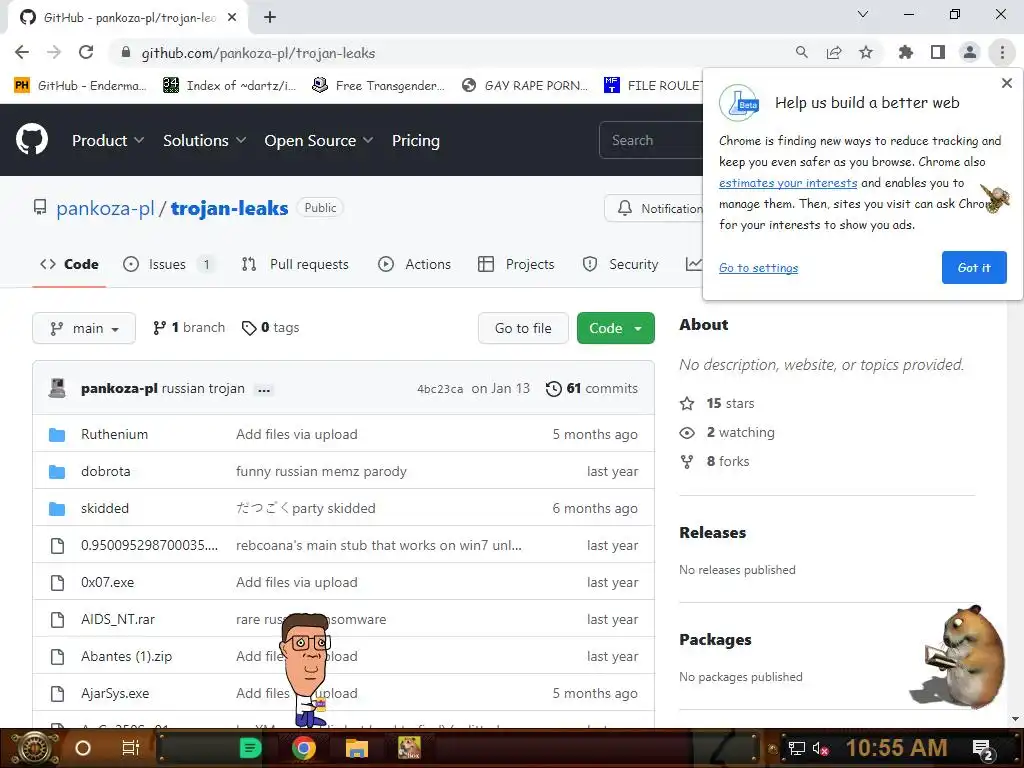Open the Chrome three-dot menu

pyautogui.click(x=1002, y=52)
